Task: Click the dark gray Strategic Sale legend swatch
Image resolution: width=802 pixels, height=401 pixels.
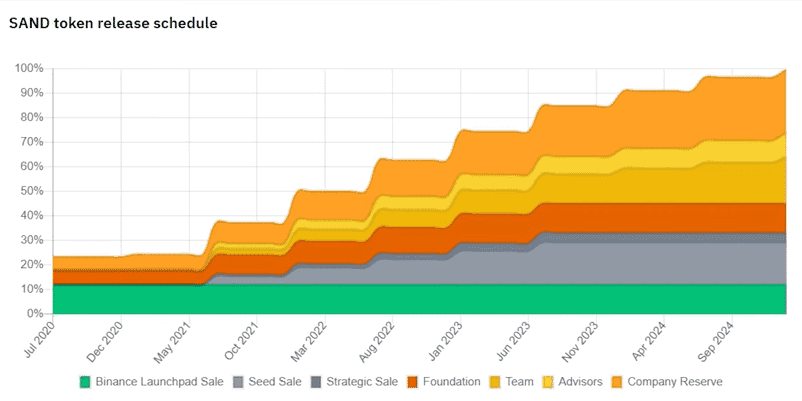Action: (315, 381)
